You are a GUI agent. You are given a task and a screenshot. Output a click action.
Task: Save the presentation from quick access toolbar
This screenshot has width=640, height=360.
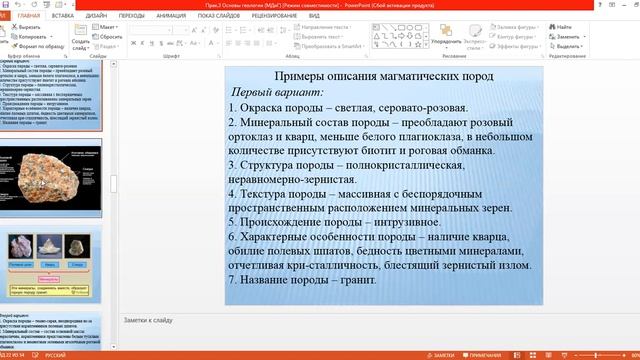(6, 5)
